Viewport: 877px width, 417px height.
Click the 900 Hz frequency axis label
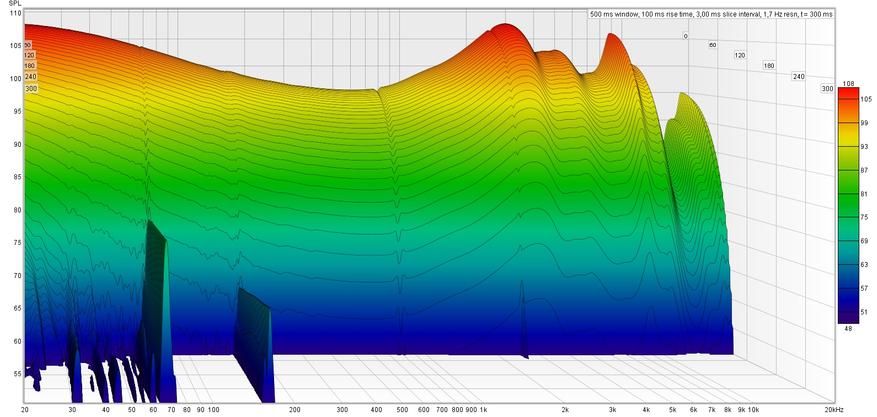471,410
